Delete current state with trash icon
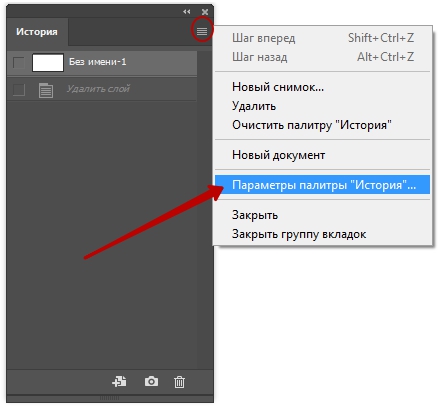The height and width of the screenshot is (409, 439). (x=179, y=382)
